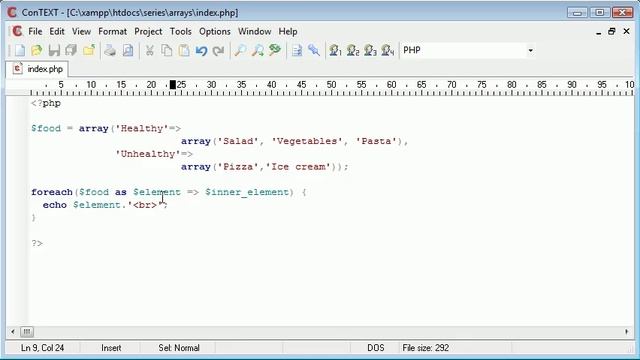Image resolution: width=640 pixels, height=360 pixels.
Task: Click the Save All files icon
Action: [71, 51]
